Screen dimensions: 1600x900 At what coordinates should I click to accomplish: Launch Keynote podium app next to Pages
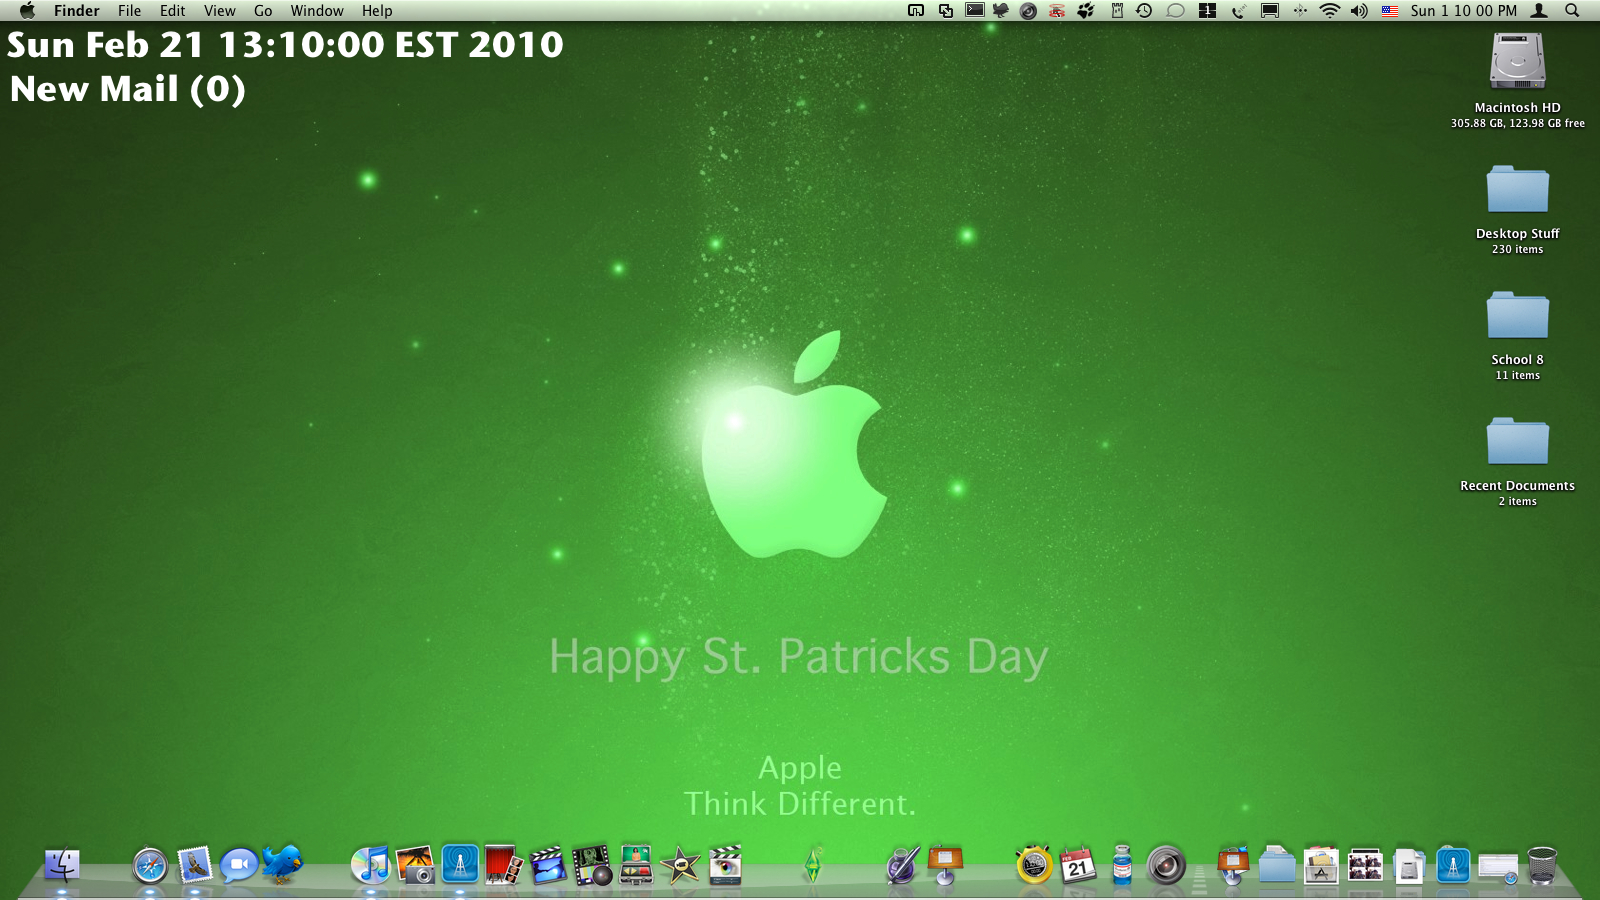click(945, 865)
